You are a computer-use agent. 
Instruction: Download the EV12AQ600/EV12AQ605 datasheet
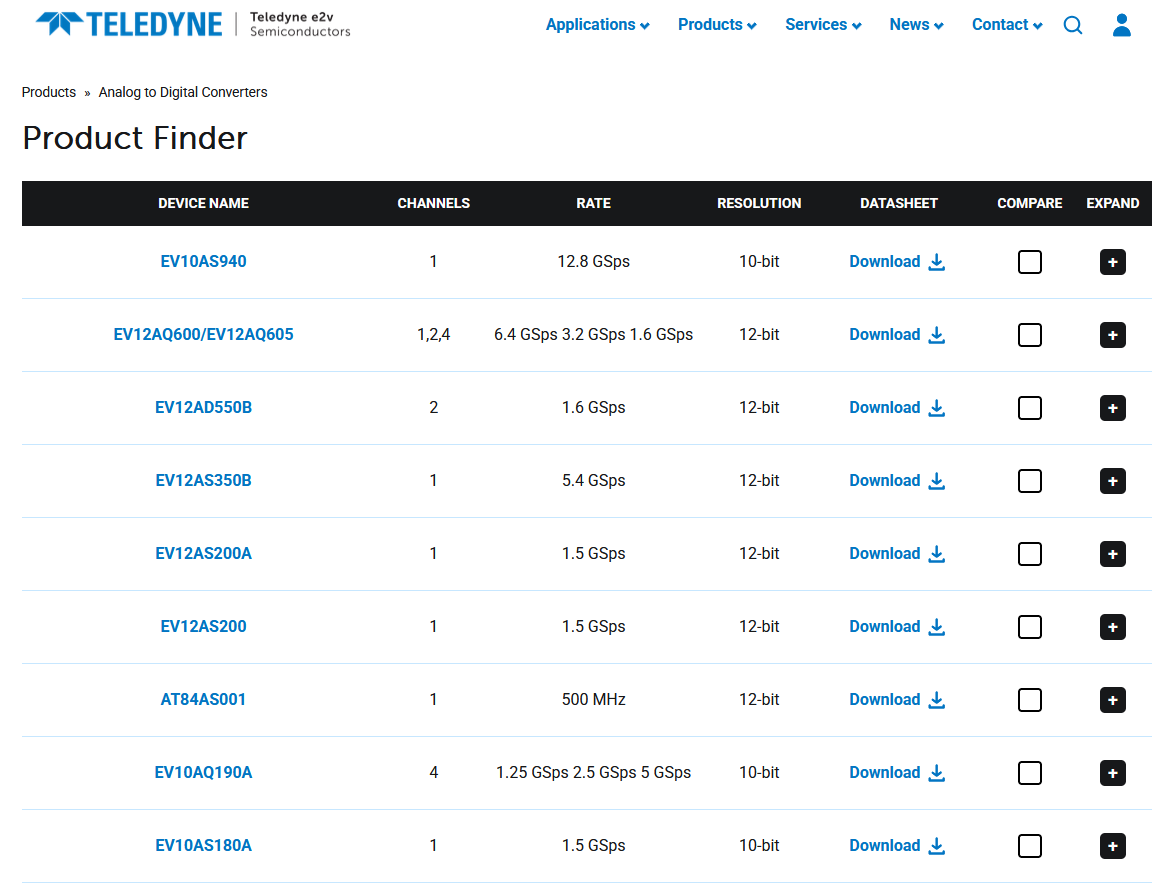pyautogui.click(x=897, y=334)
